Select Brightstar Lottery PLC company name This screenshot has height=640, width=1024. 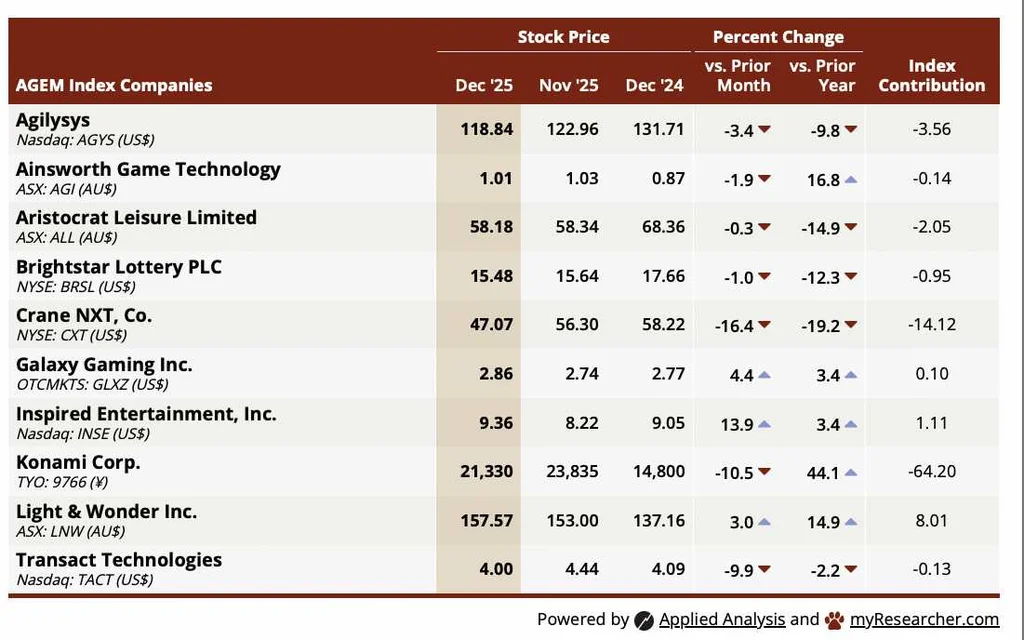pos(119,266)
